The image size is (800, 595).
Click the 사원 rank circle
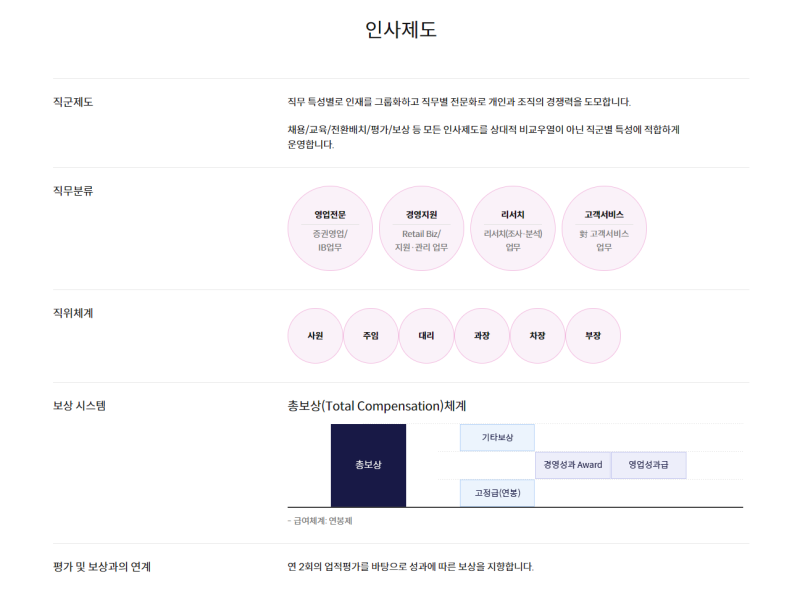coord(315,336)
